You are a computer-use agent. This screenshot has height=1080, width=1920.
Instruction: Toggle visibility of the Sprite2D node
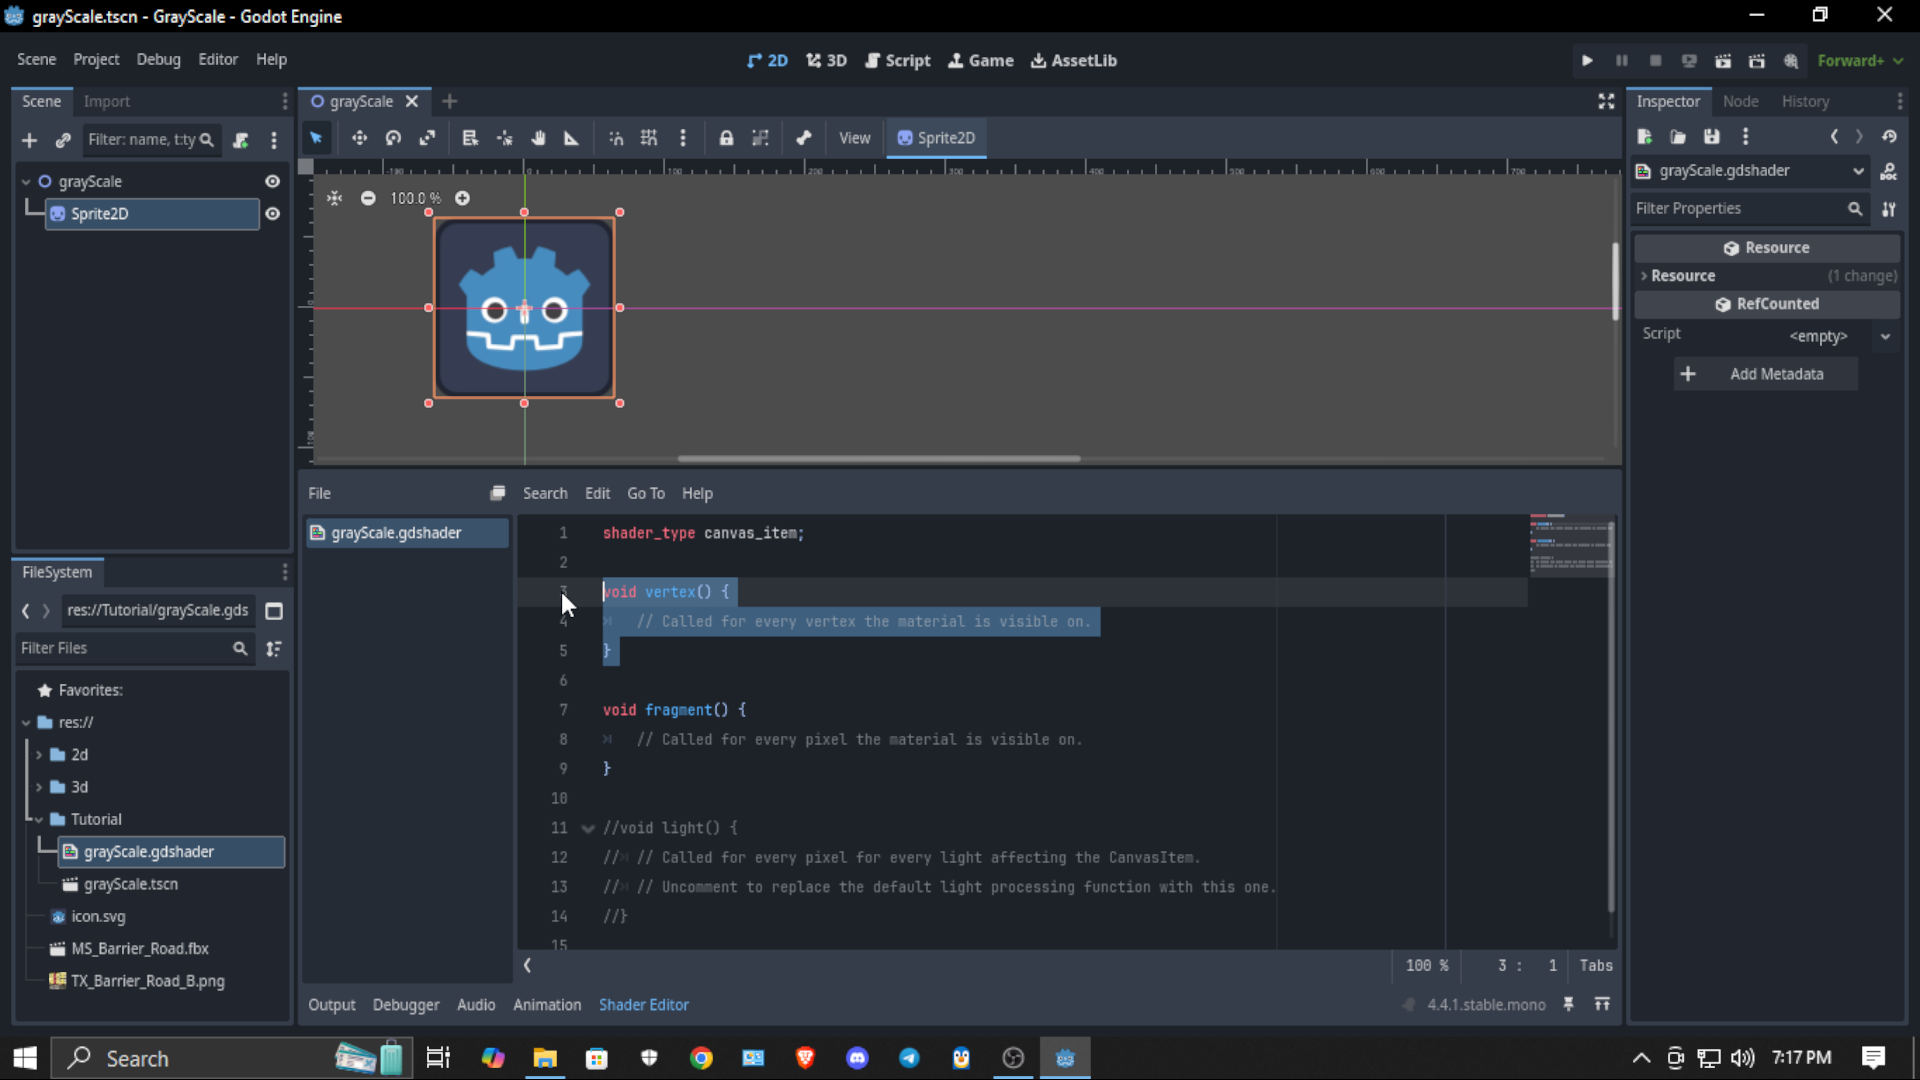point(272,214)
